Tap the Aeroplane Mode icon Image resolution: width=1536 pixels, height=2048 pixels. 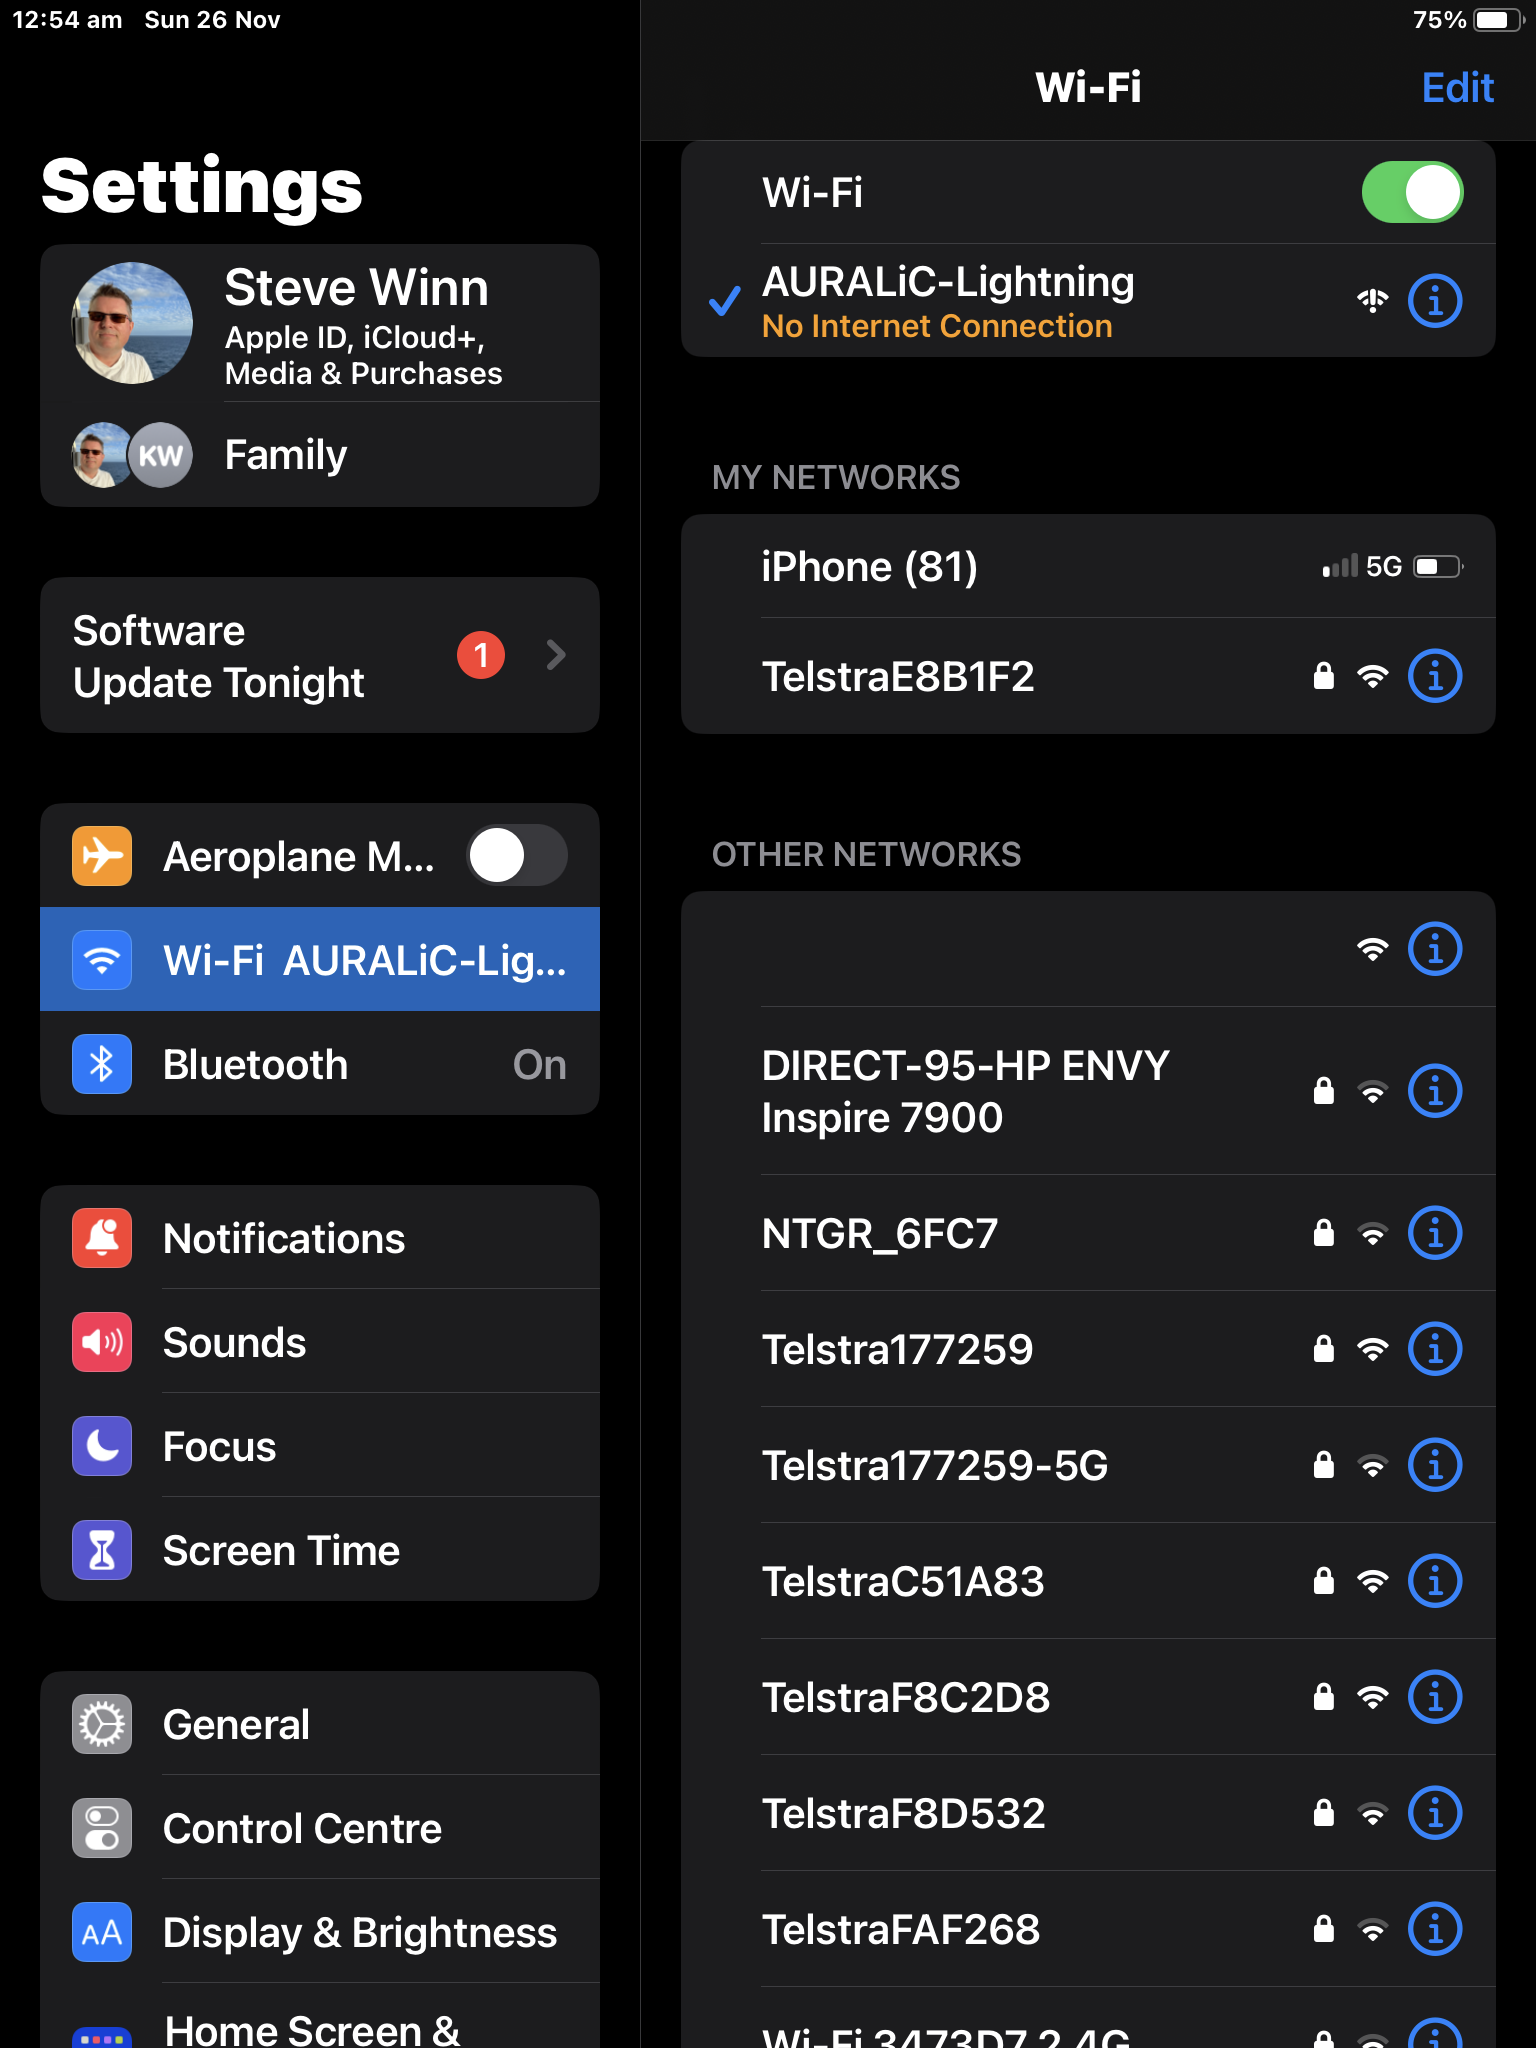[102, 856]
